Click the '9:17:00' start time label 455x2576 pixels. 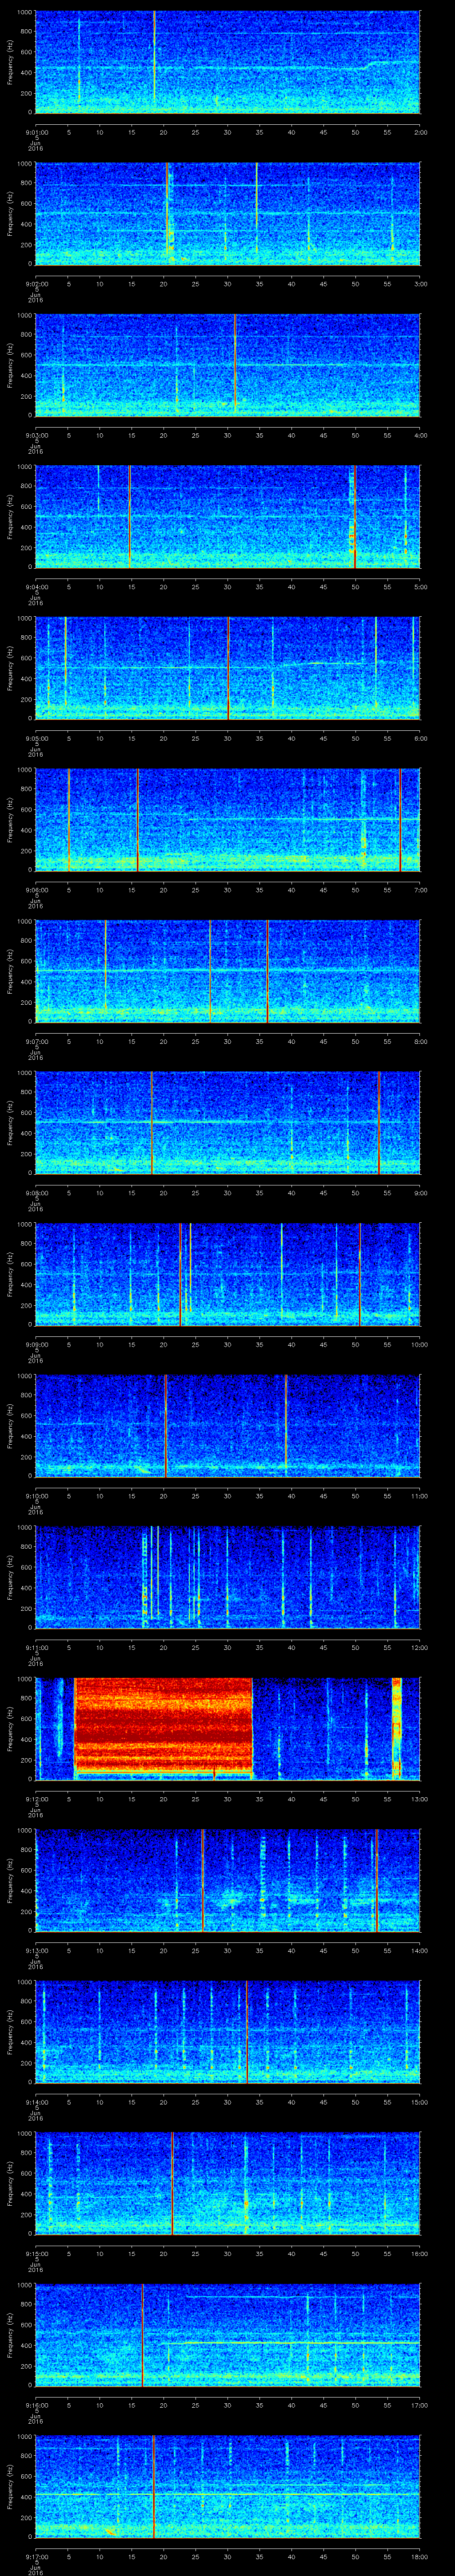(36, 2556)
